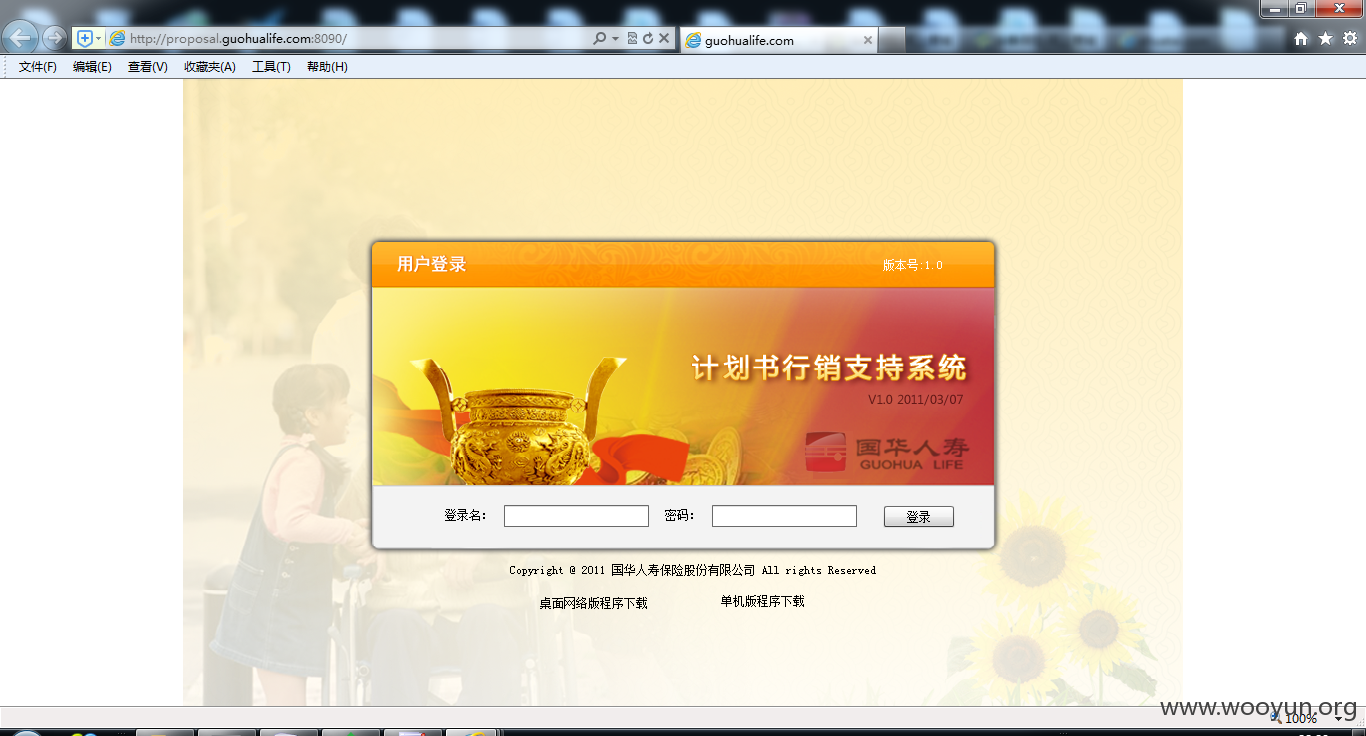Open Favorites with the star icon
This screenshot has width=1366, height=736.
1325,38
